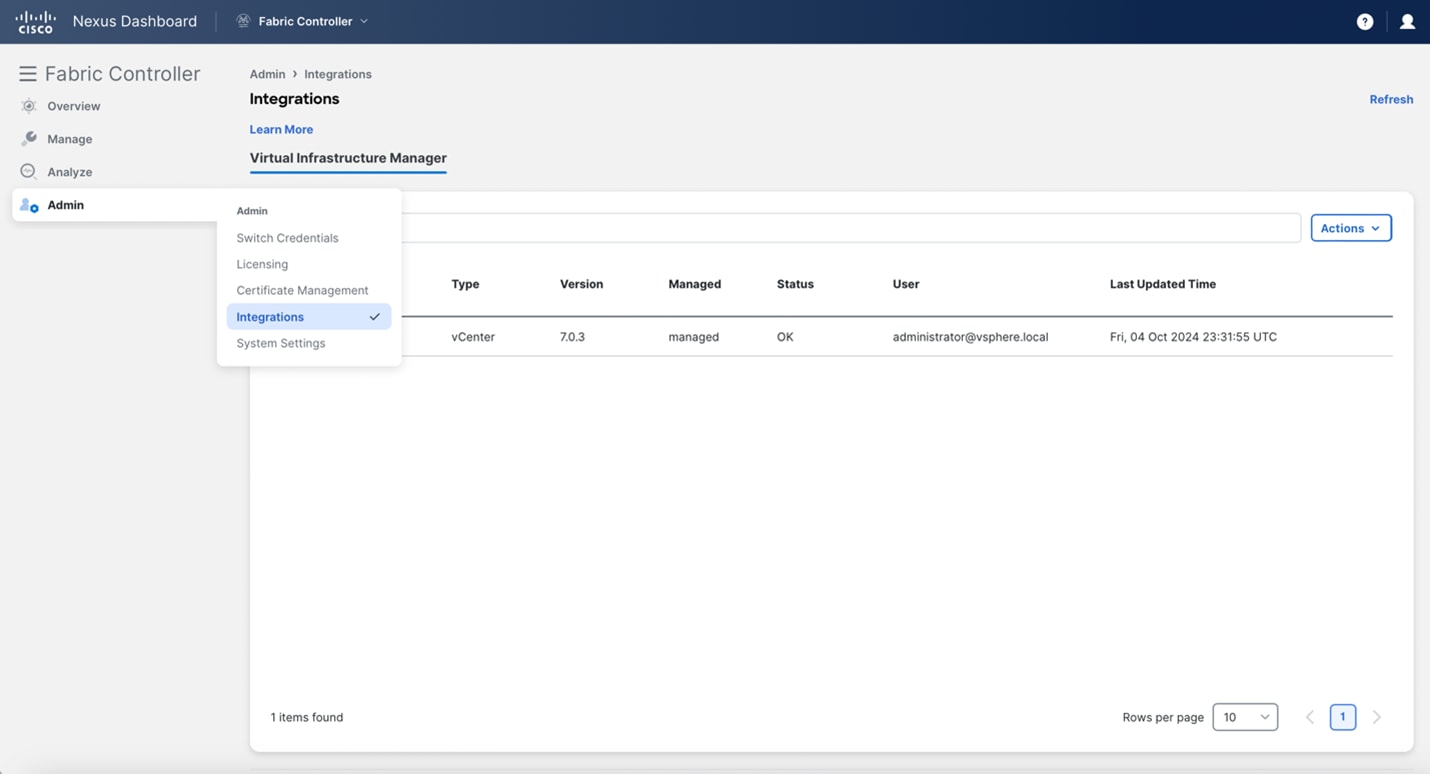Viewport: 1430px width, 774px height.
Task: Click the previous page arrow
Action: (x=1310, y=717)
